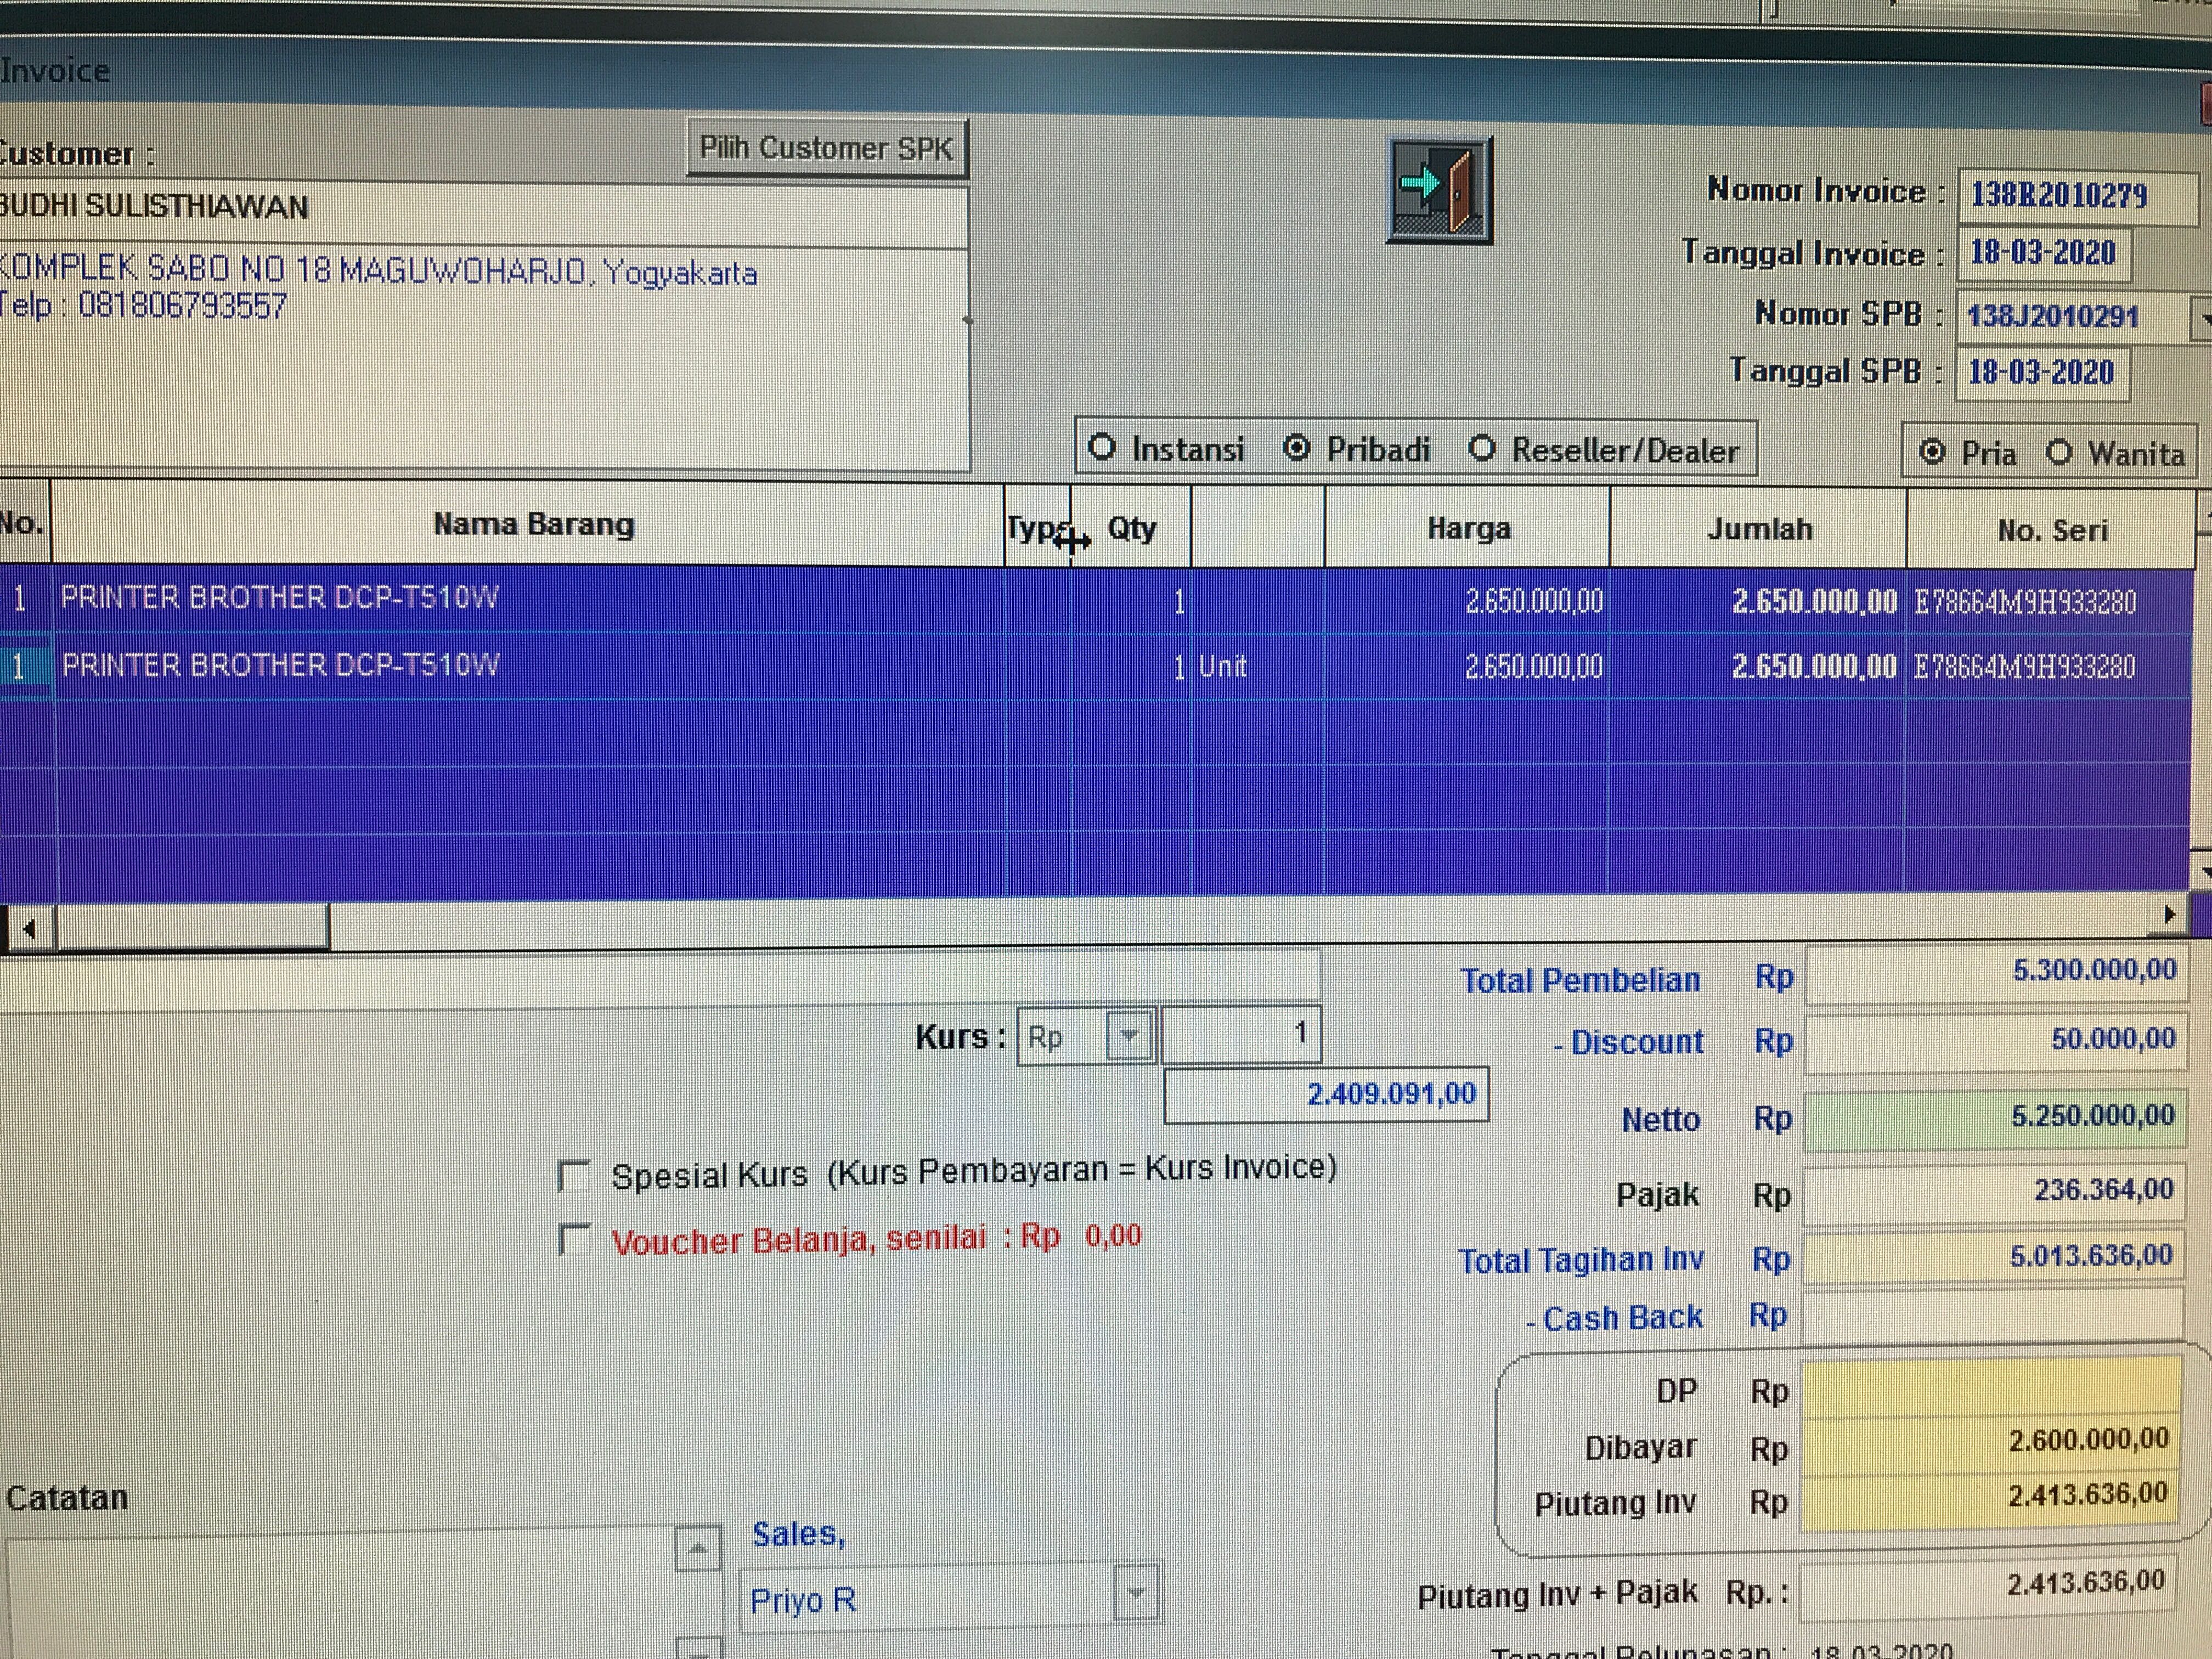Select the second Printer Brother row
Screen dimensions: 2212x1659
point(280,666)
